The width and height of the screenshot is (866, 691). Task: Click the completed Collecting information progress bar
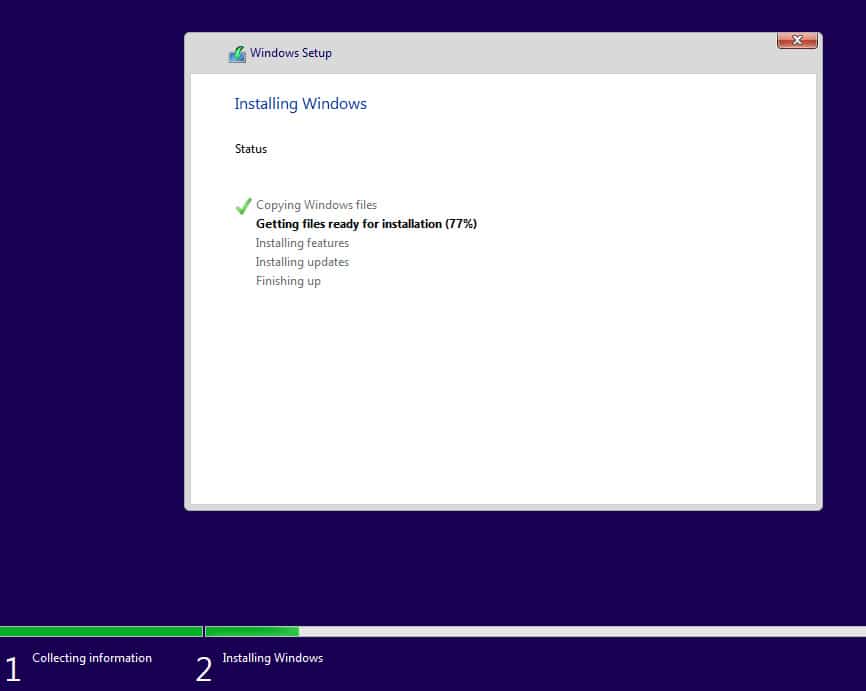tap(100, 631)
